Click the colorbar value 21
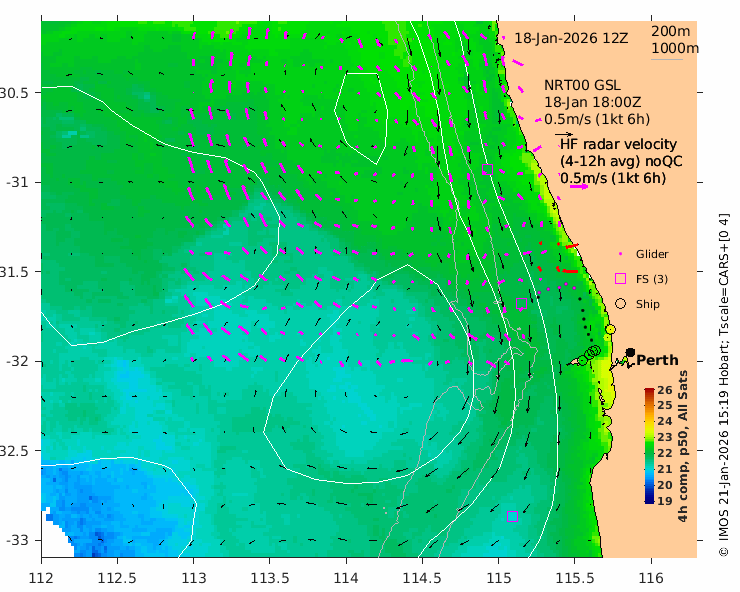 (x=664, y=469)
